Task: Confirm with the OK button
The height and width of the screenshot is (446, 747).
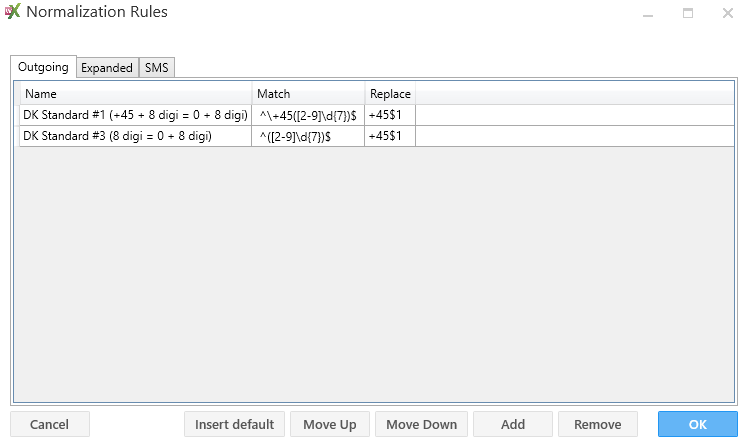Action: tap(697, 424)
